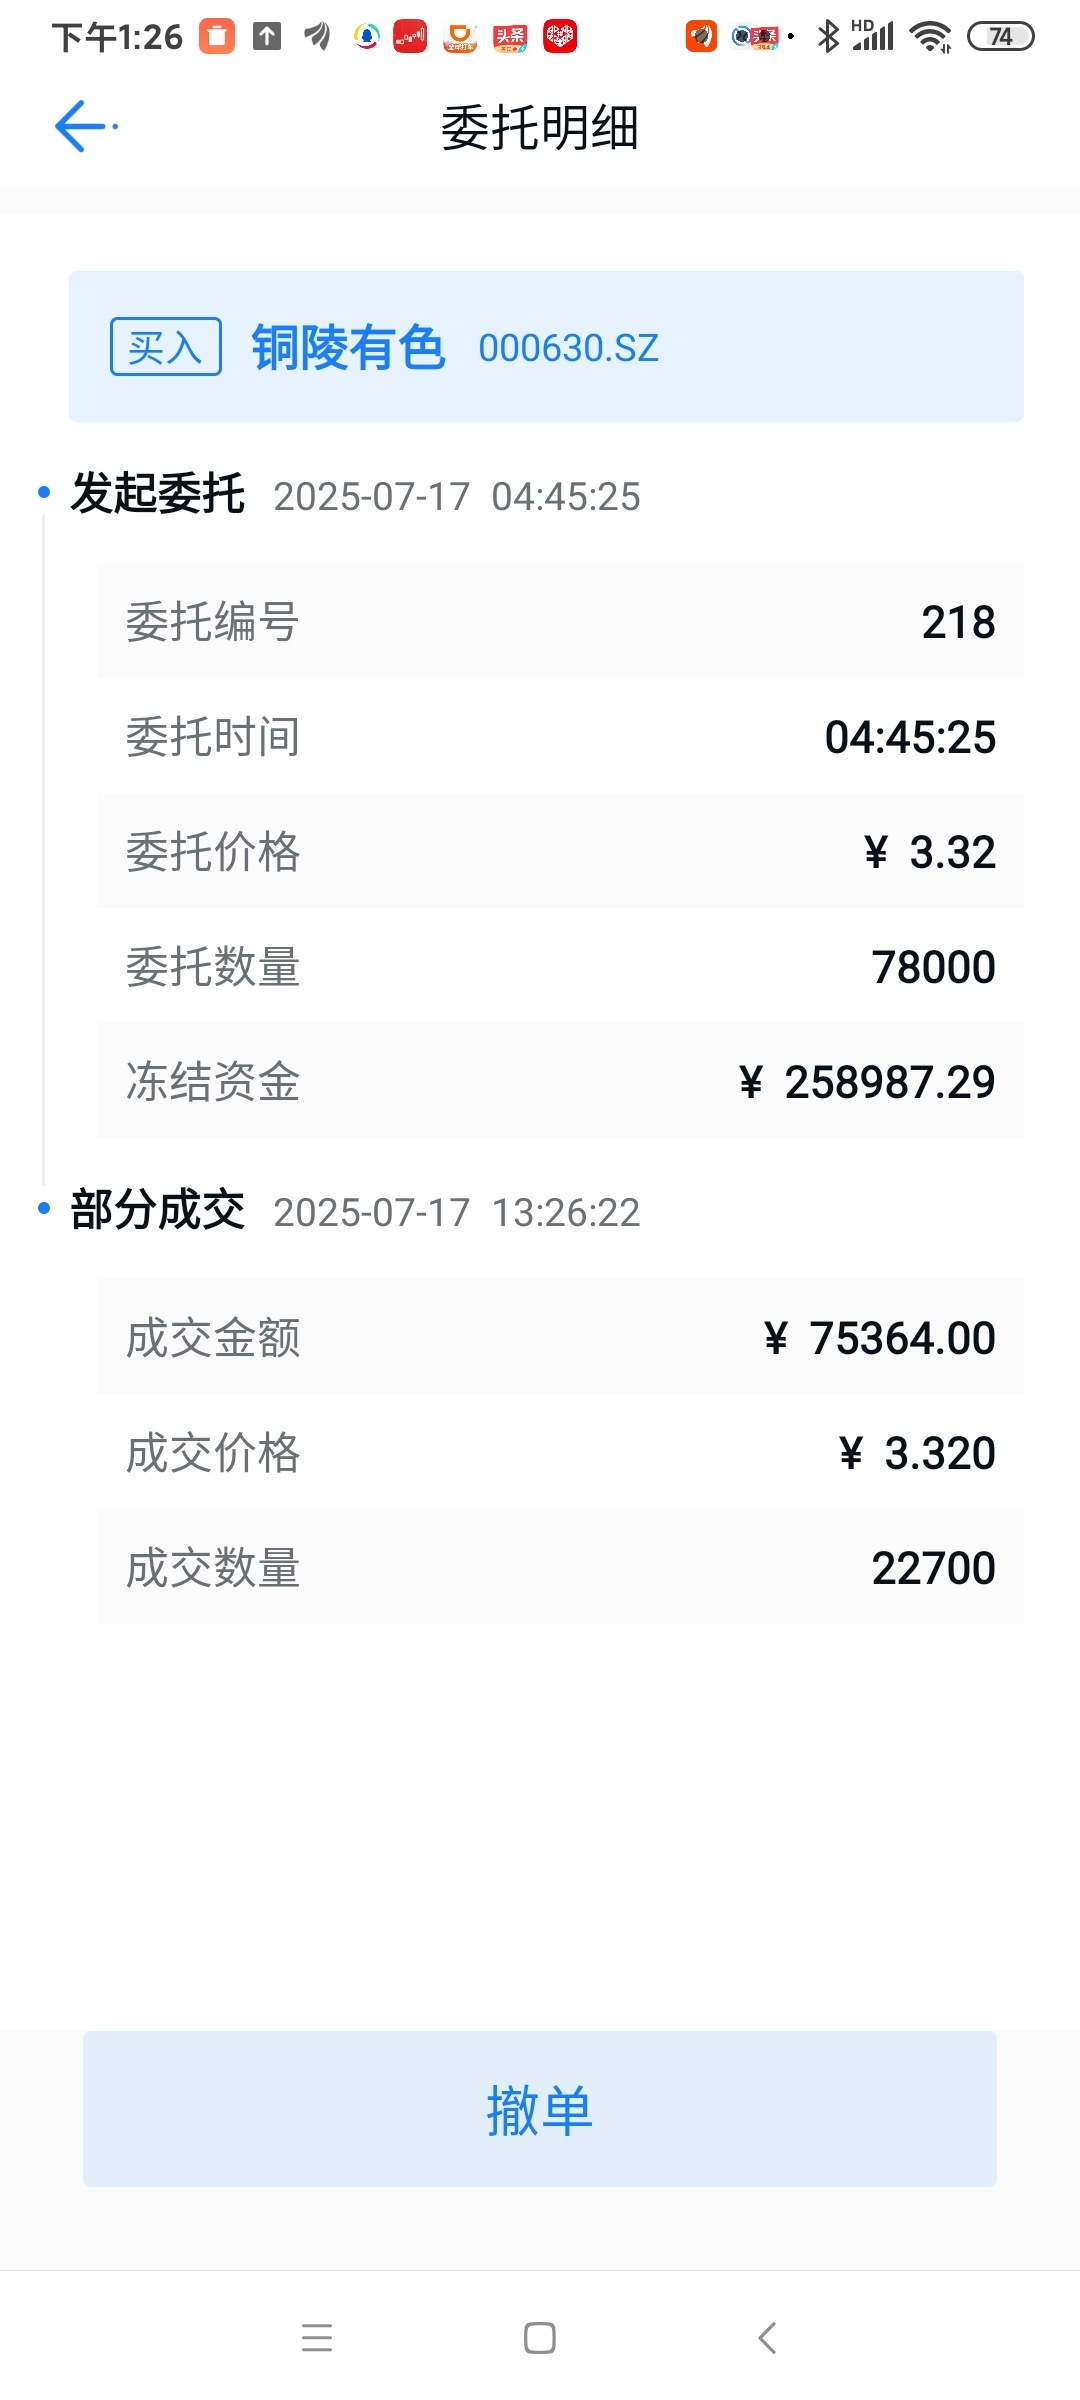Tap the Wi-Fi status icon

pyautogui.click(x=930, y=37)
